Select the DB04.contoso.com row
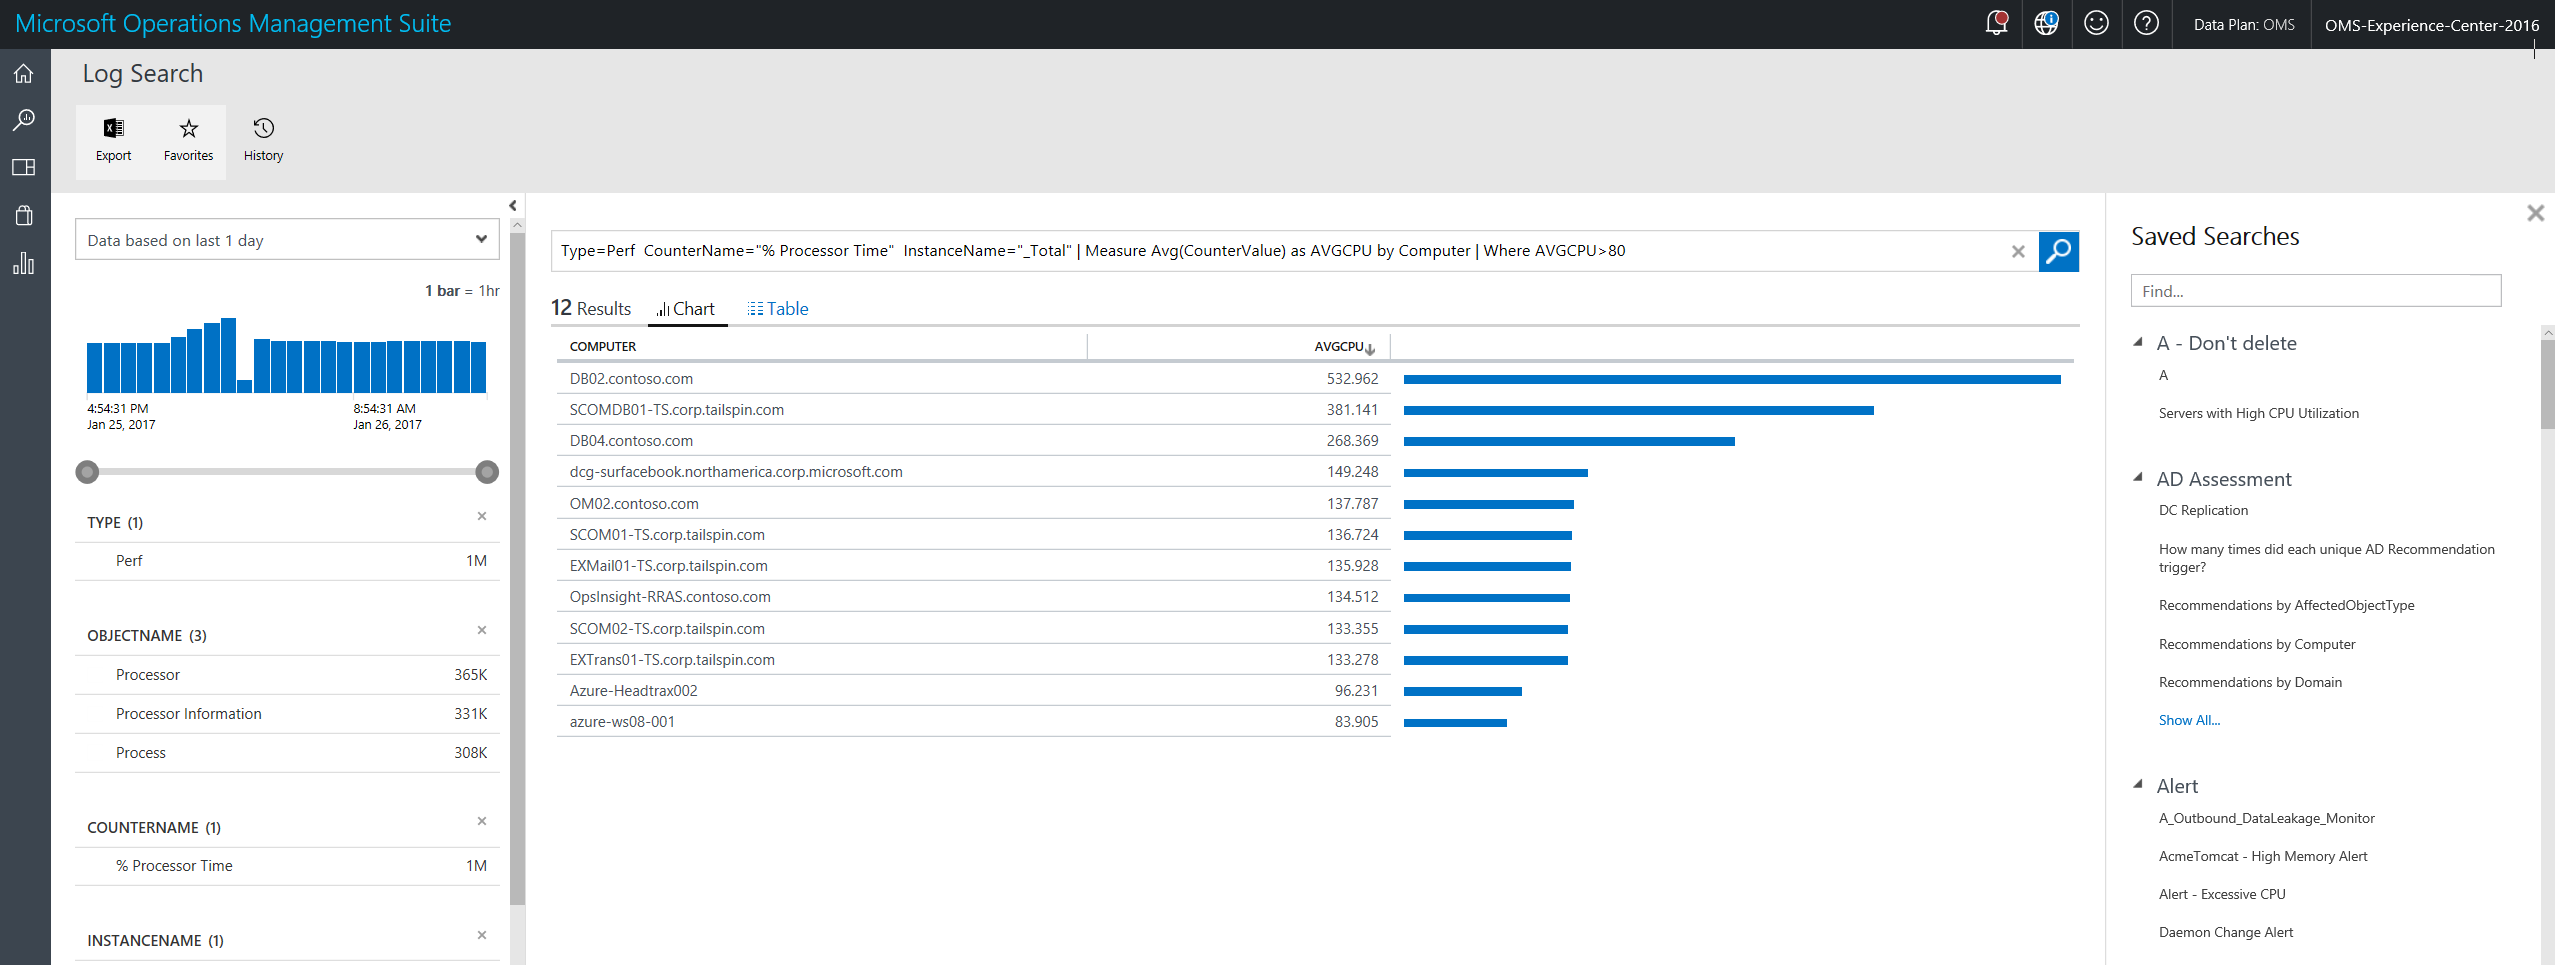The width and height of the screenshot is (2555, 965). [973, 441]
